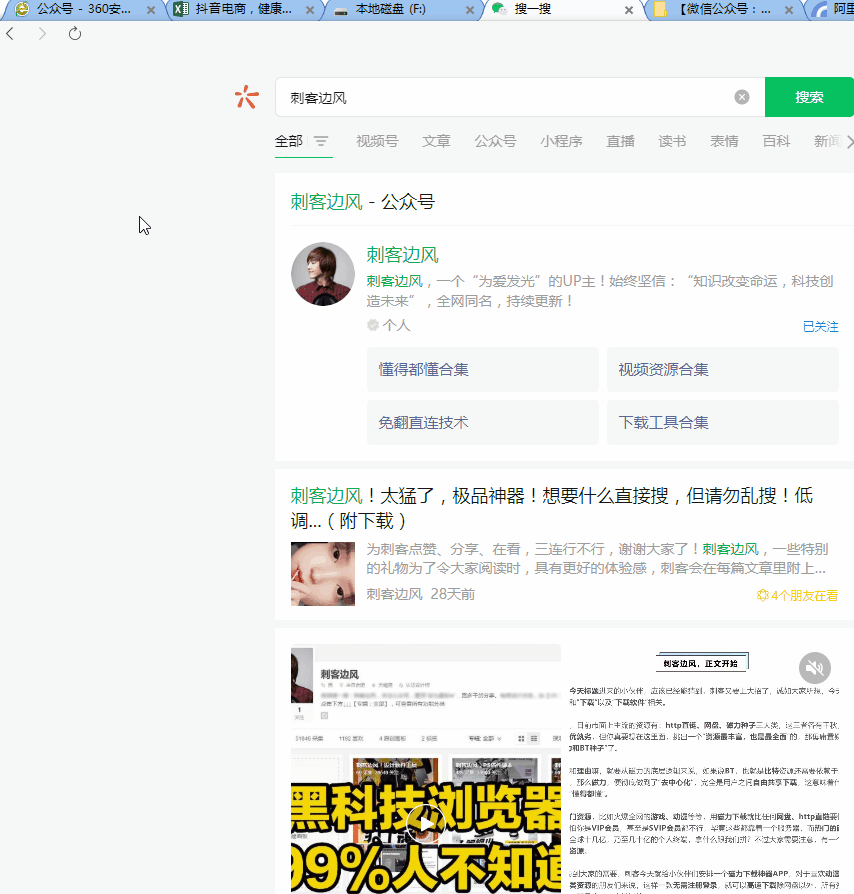Click the 刺客边风 account avatar photo

(323, 274)
